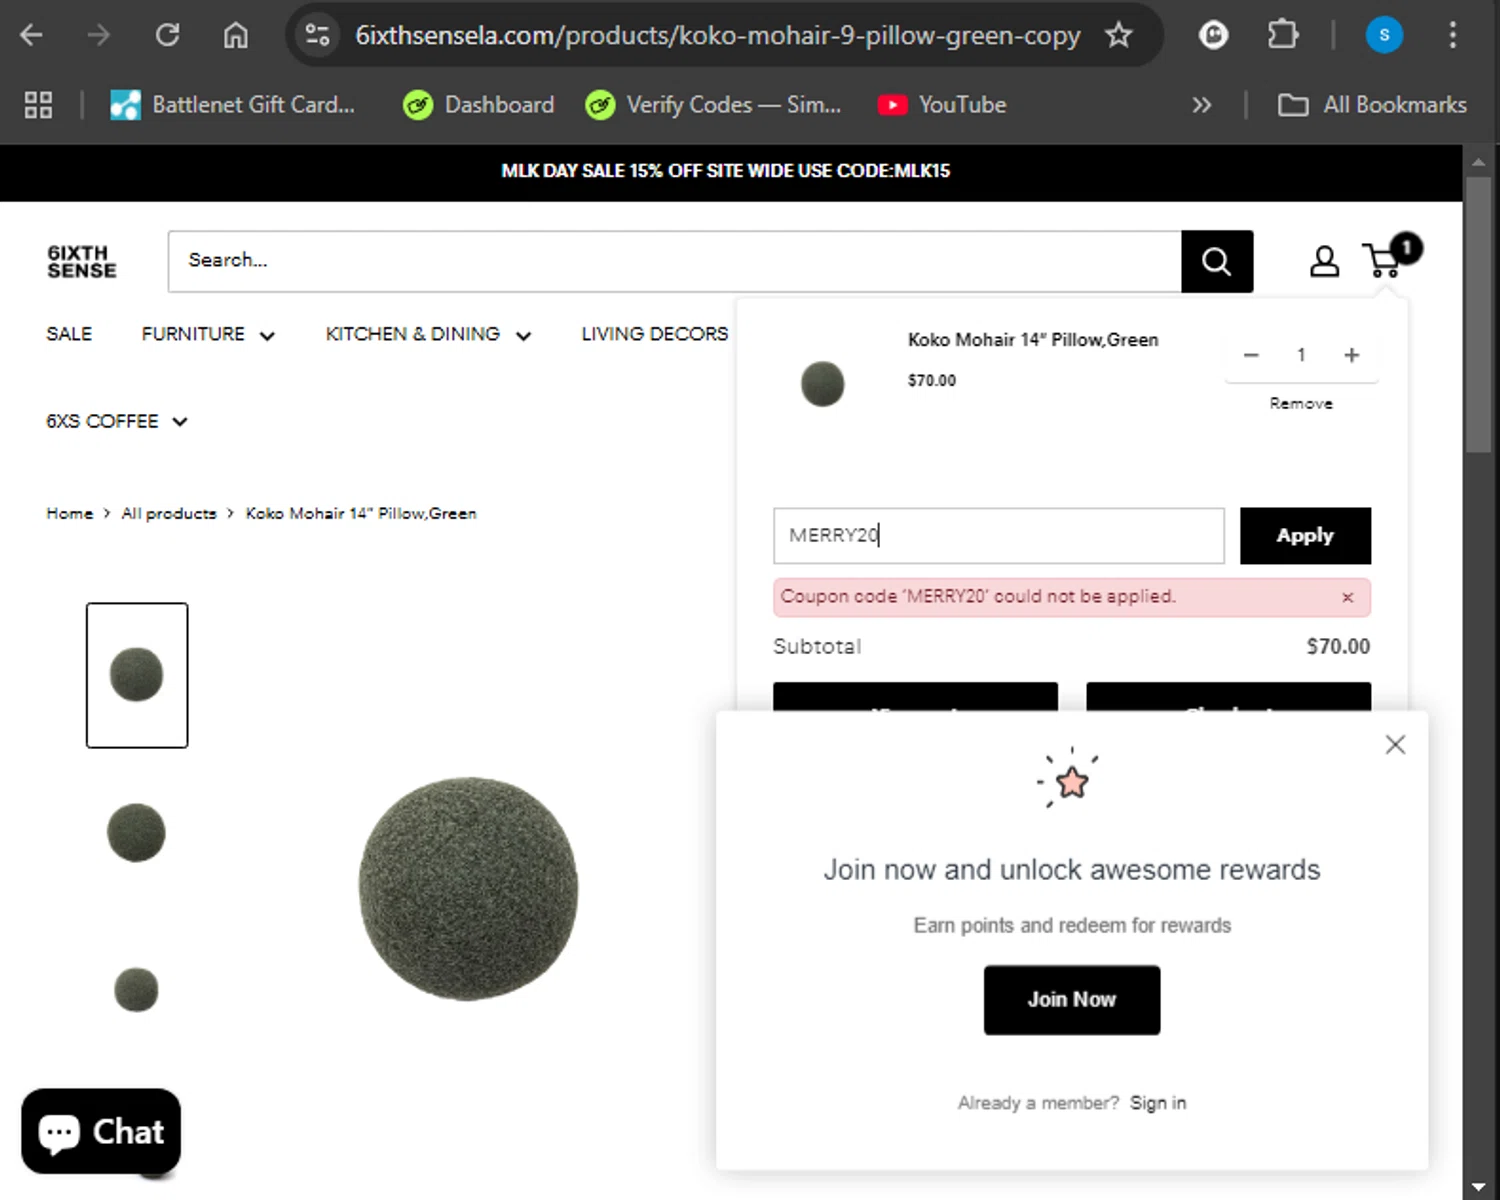Click the browser forward arrow
The image size is (1500, 1200).
[x=98, y=36]
